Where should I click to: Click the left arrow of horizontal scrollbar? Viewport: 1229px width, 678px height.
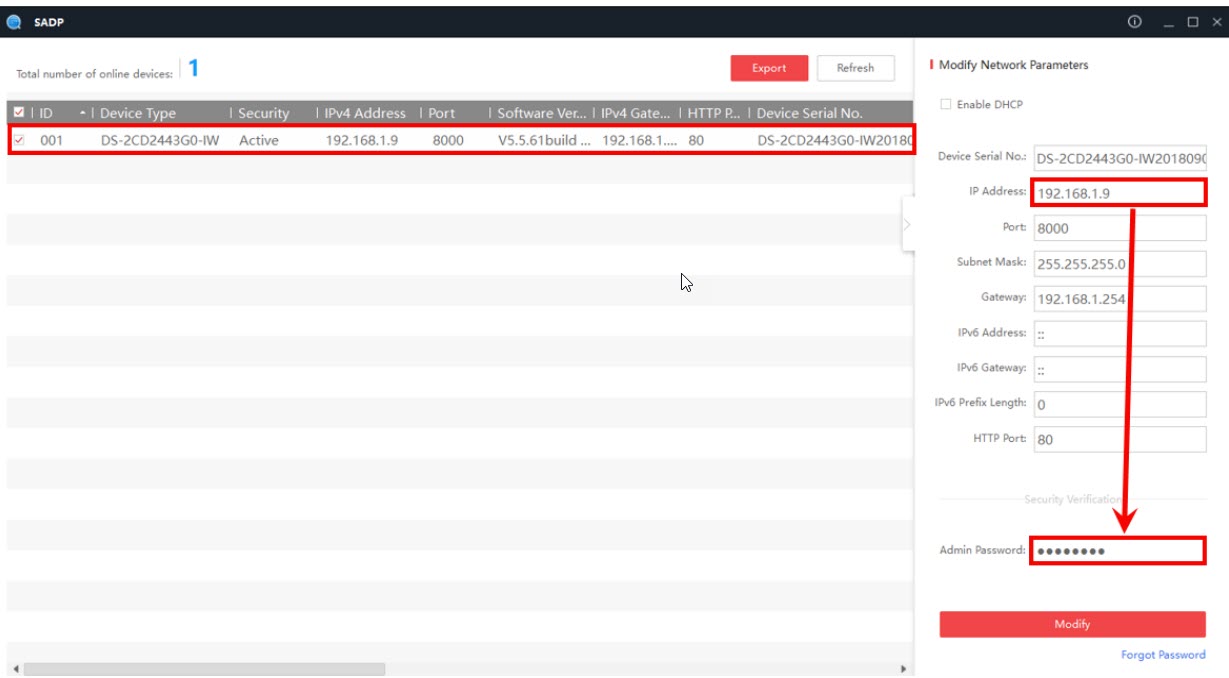15,669
